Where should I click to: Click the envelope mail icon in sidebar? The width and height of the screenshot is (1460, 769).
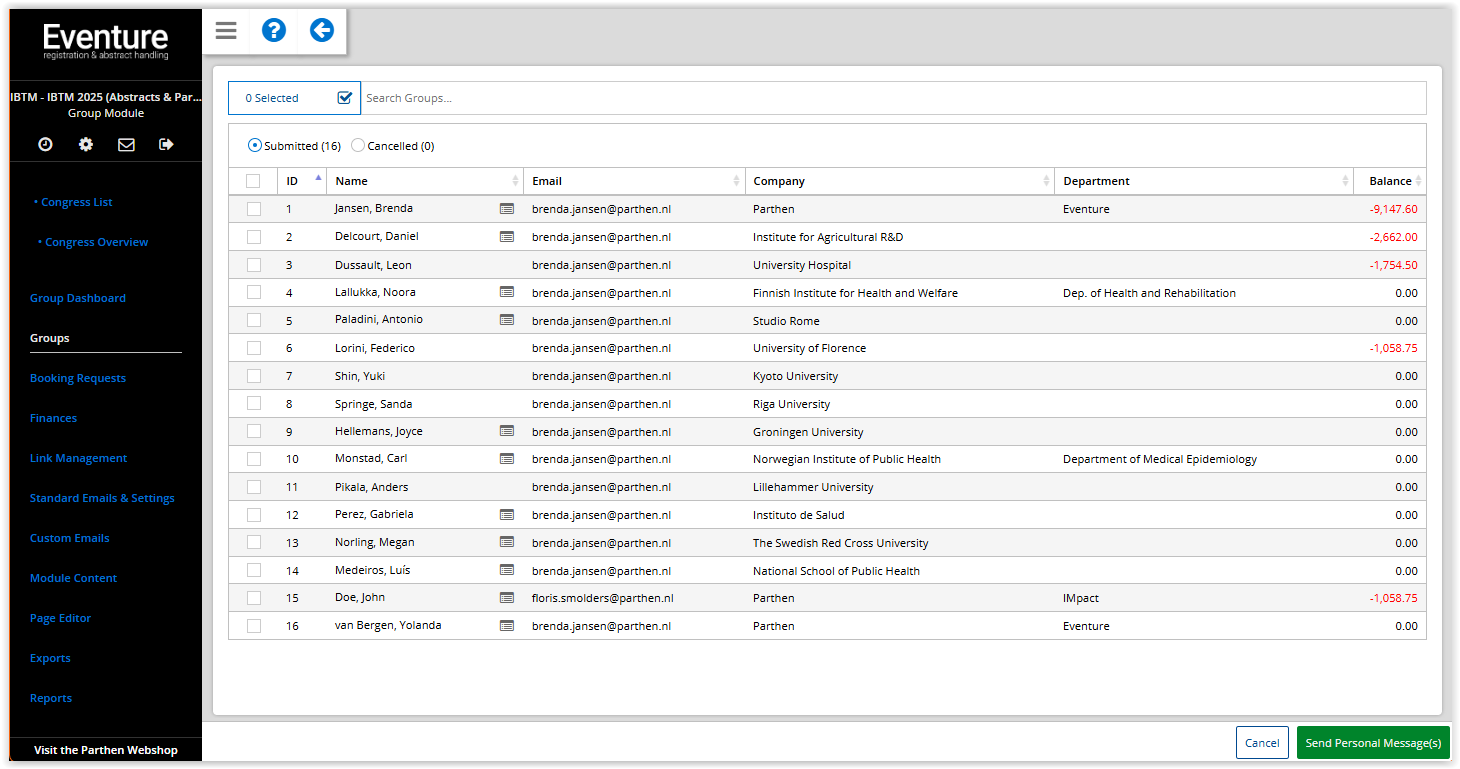126,144
